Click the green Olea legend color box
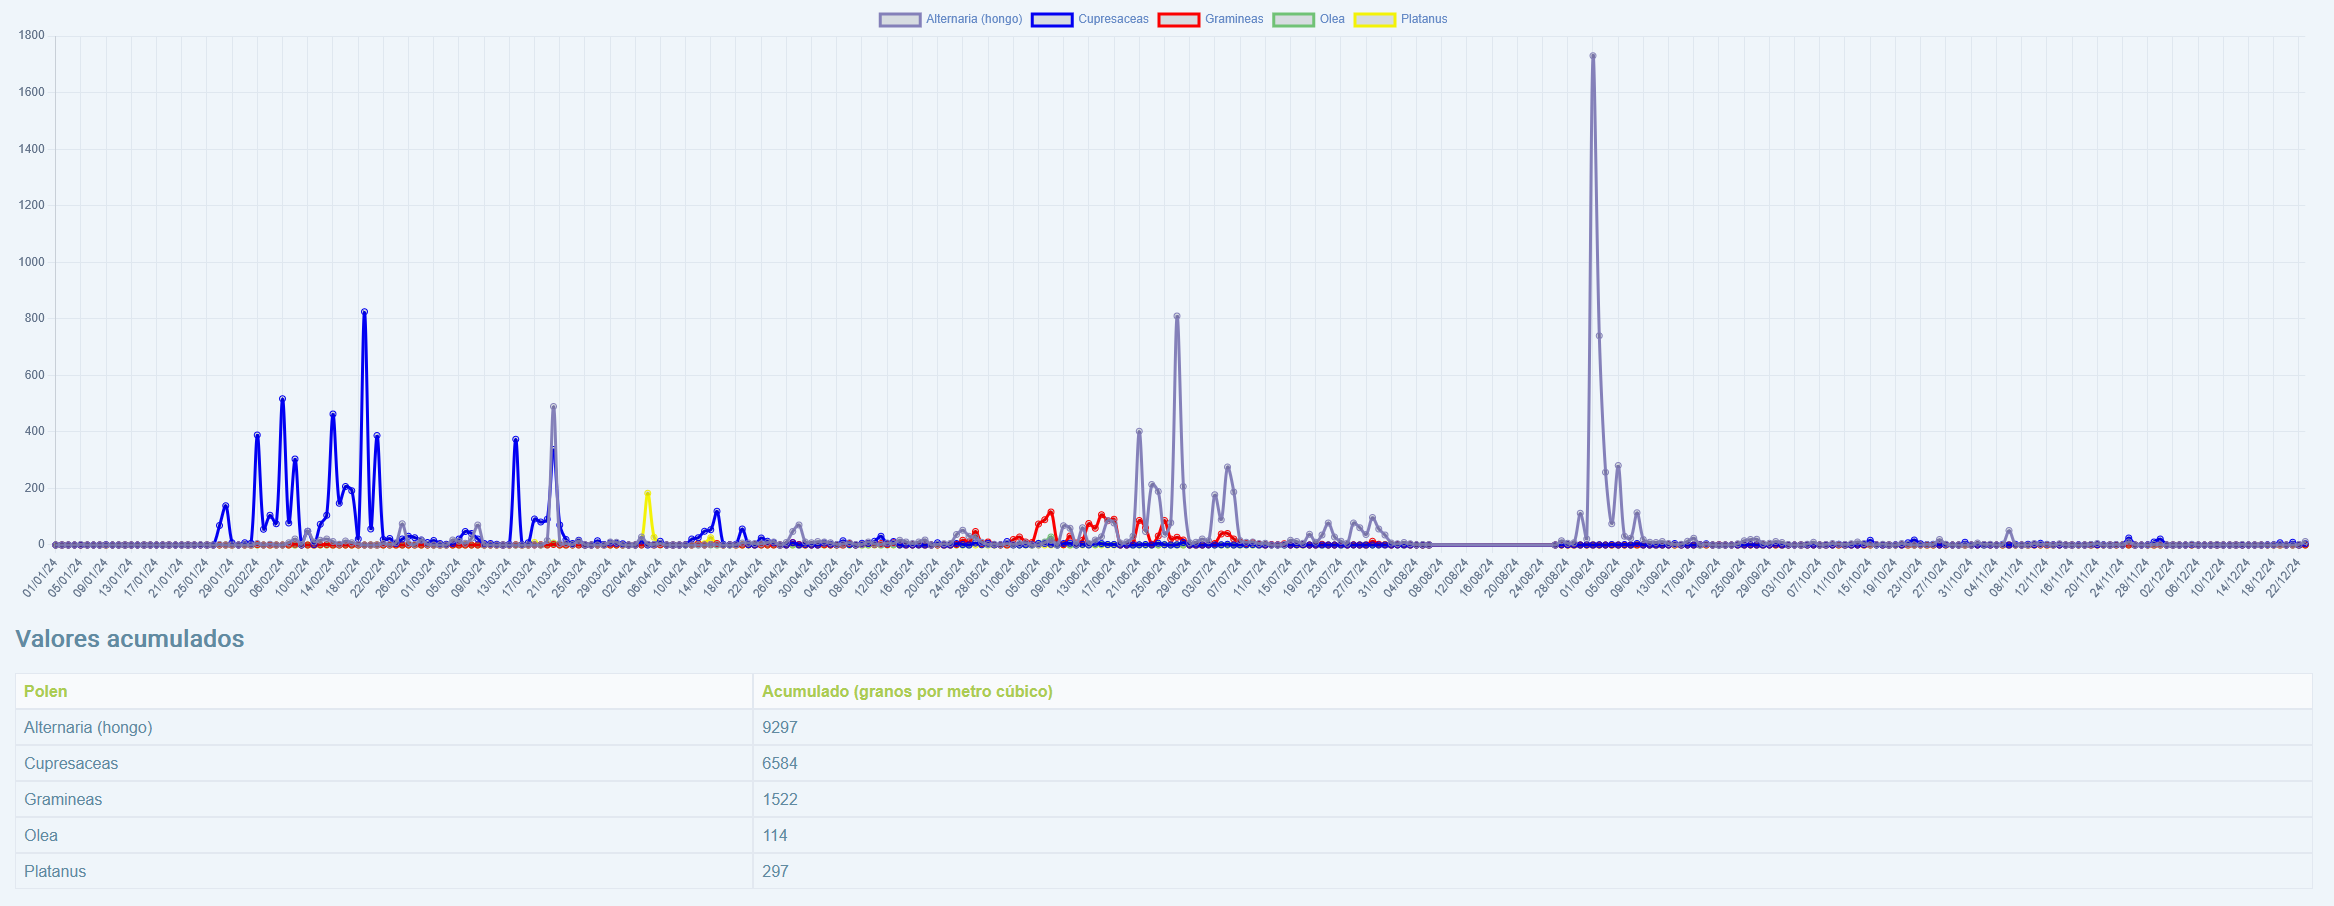This screenshot has height=906, width=2334. coord(1292,20)
